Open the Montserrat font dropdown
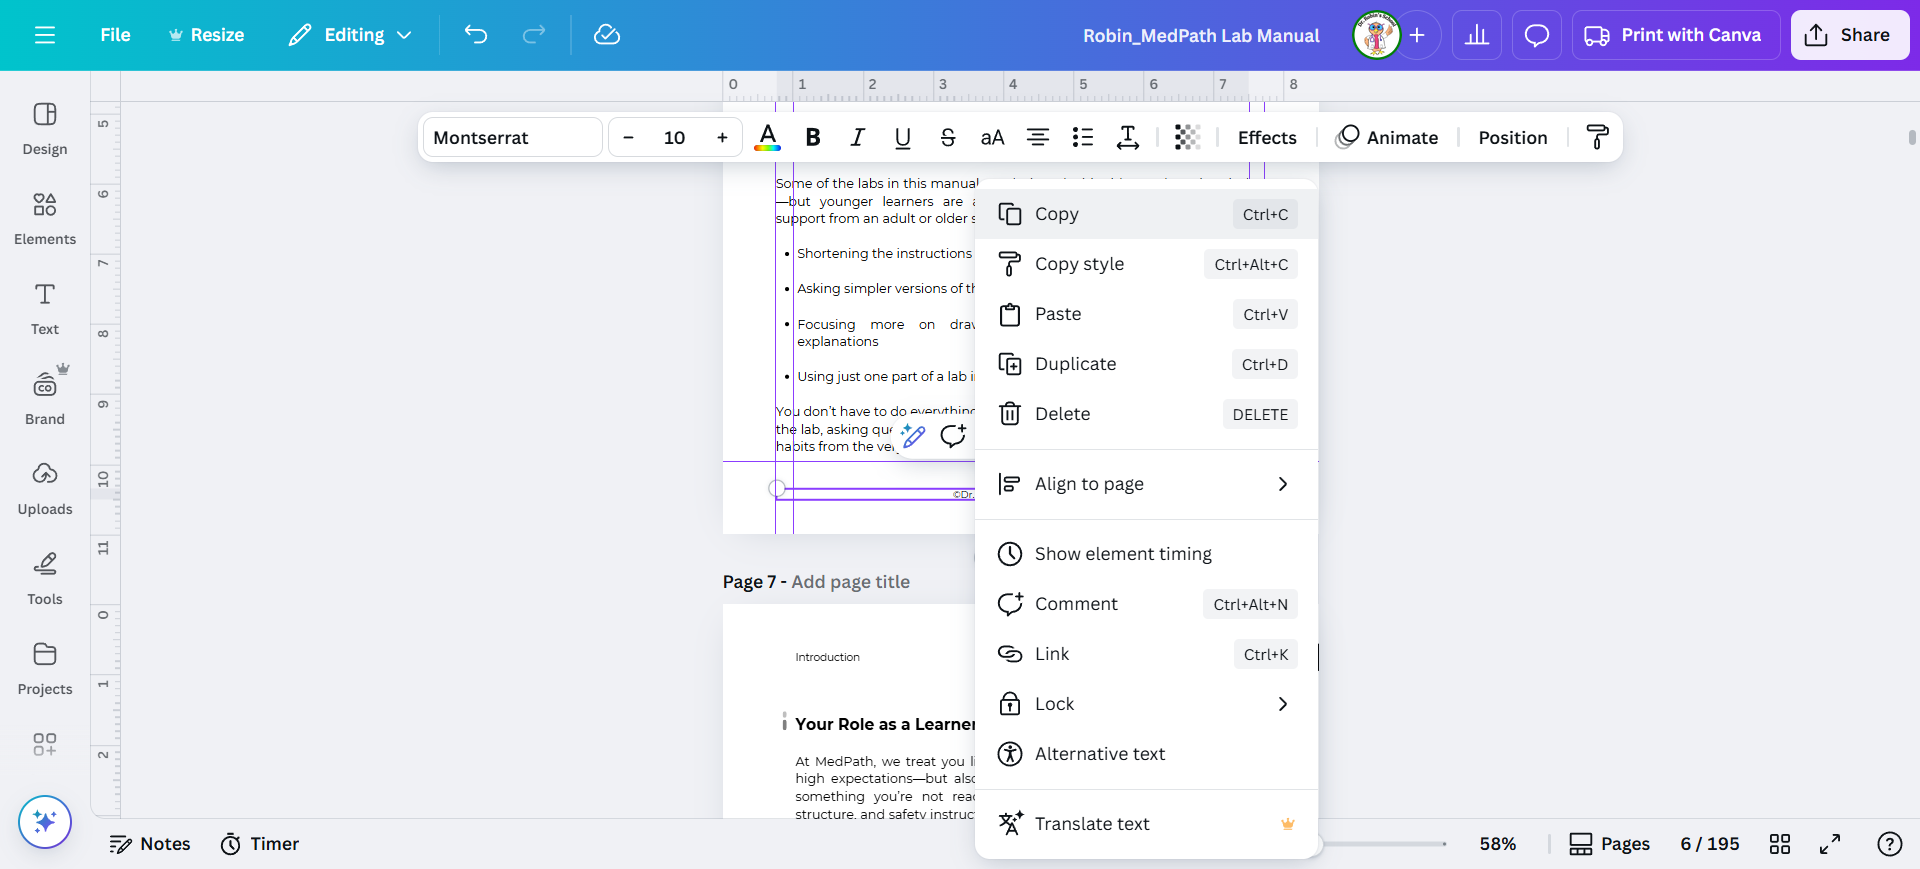The width and height of the screenshot is (1920, 869). click(513, 137)
